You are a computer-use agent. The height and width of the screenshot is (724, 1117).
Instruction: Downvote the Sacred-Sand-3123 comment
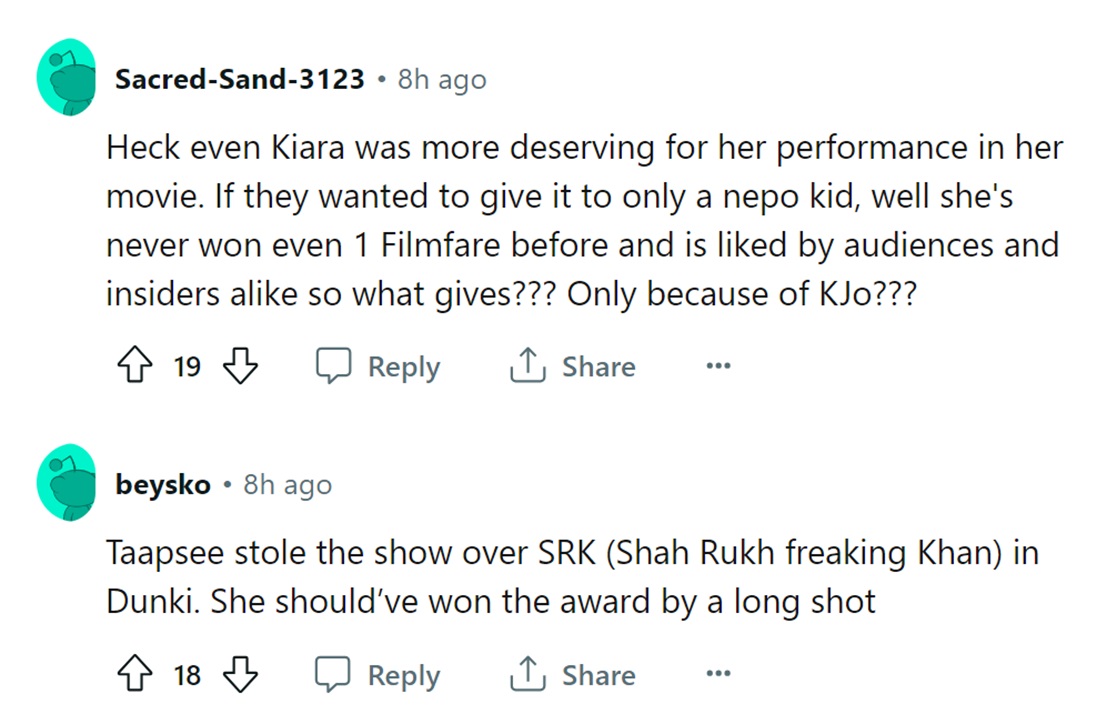tap(239, 367)
